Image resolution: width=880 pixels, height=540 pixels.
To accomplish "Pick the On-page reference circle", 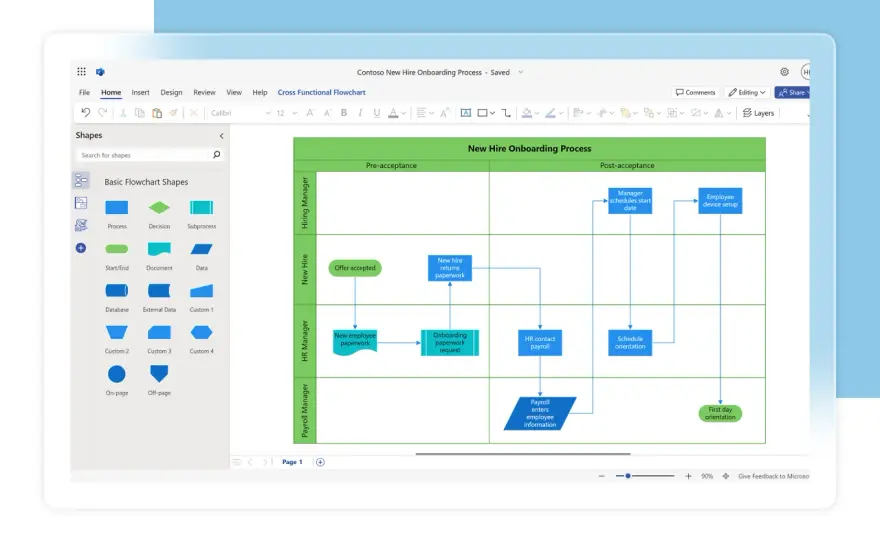I will click(117, 374).
